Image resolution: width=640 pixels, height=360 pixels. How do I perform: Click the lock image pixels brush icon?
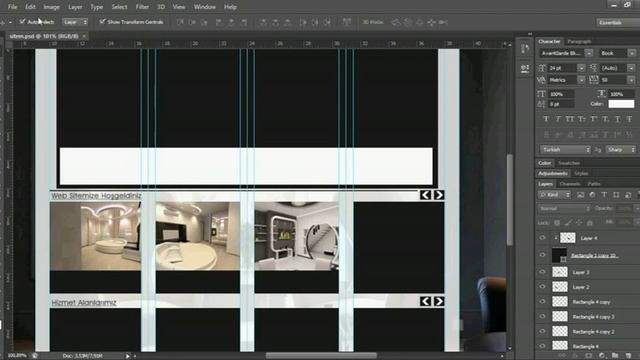[x=568, y=223]
